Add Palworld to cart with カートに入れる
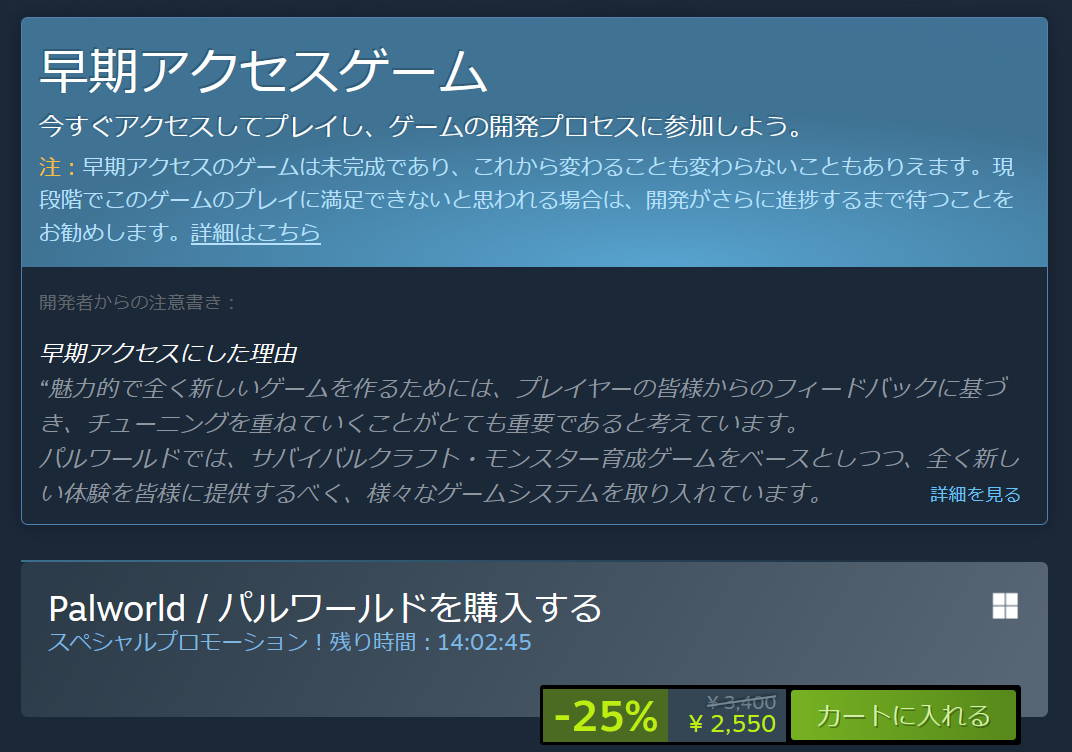The width and height of the screenshot is (1072, 752). [903, 716]
